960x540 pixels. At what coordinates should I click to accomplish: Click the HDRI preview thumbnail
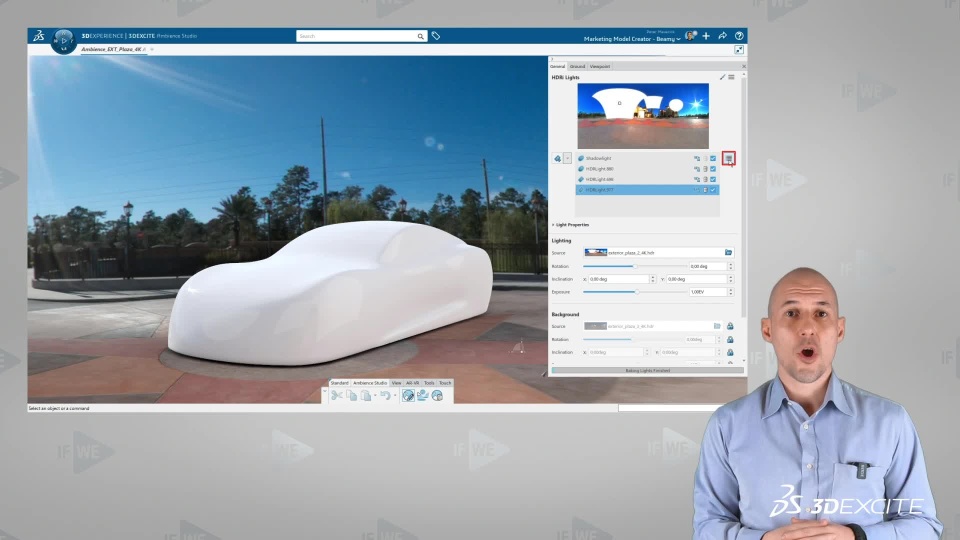[x=643, y=116]
